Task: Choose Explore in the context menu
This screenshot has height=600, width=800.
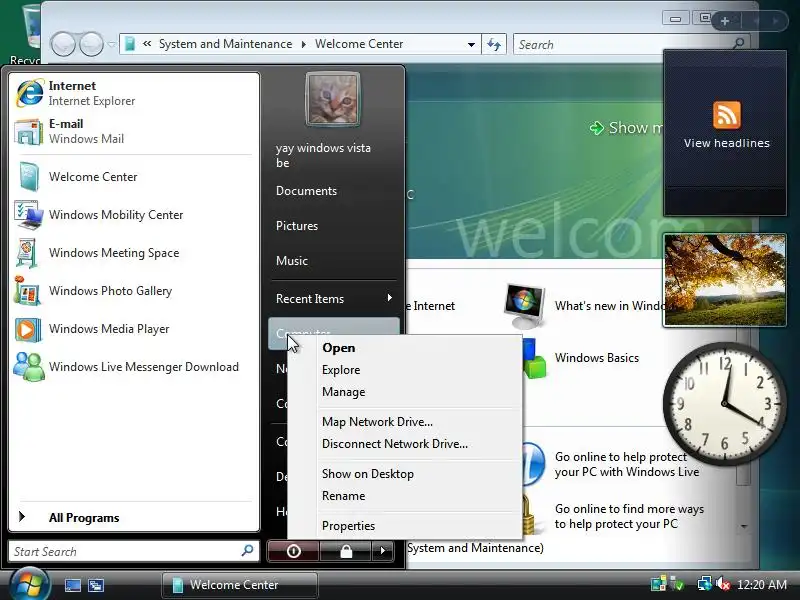Action: click(341, 370)
